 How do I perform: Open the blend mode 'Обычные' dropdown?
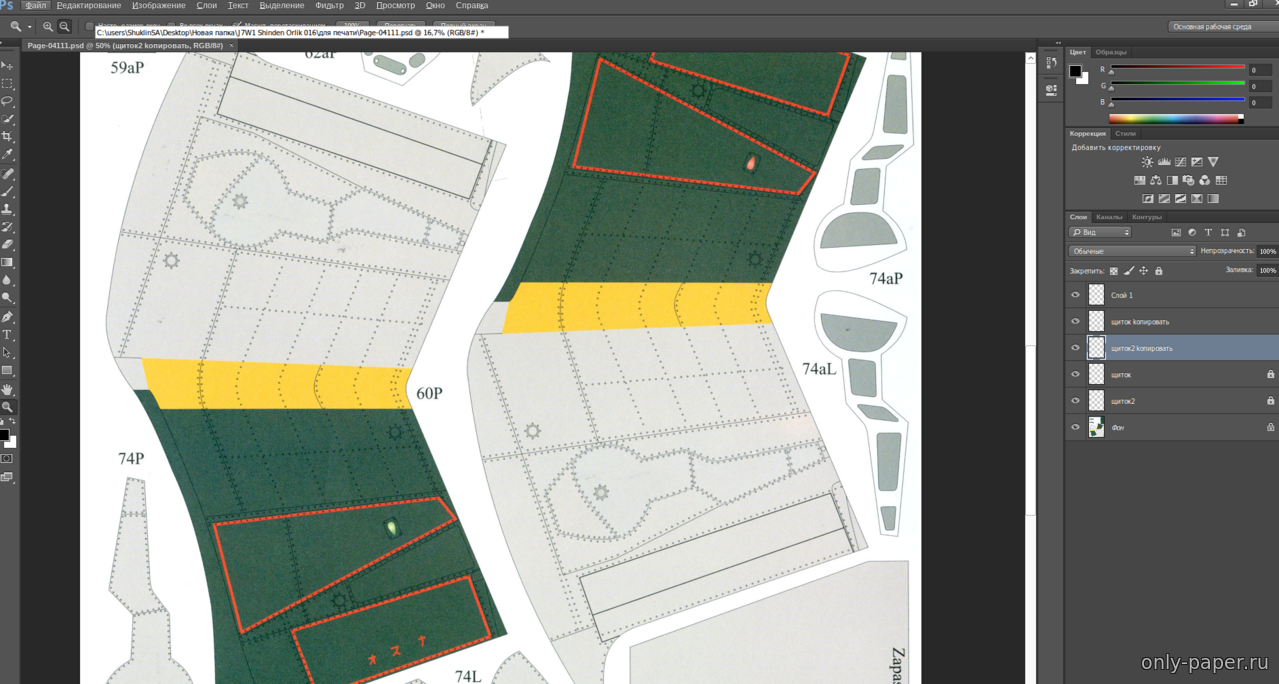tap(1132, 251)
